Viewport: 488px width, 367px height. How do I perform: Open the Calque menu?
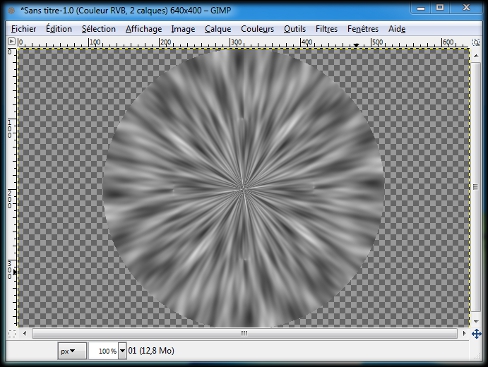(218, 29)
